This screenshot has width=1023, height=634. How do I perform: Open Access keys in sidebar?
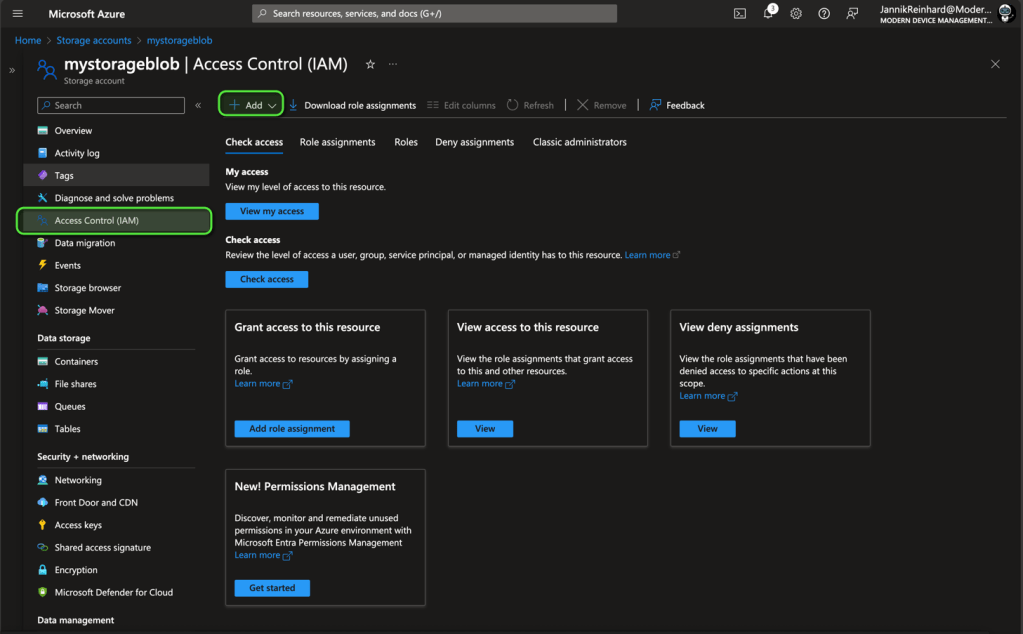tap(78, 525)
